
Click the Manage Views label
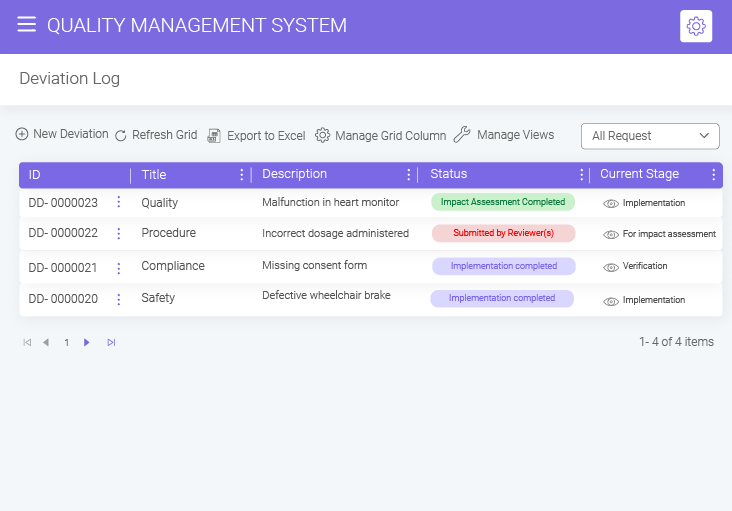(x=515, y=135)
